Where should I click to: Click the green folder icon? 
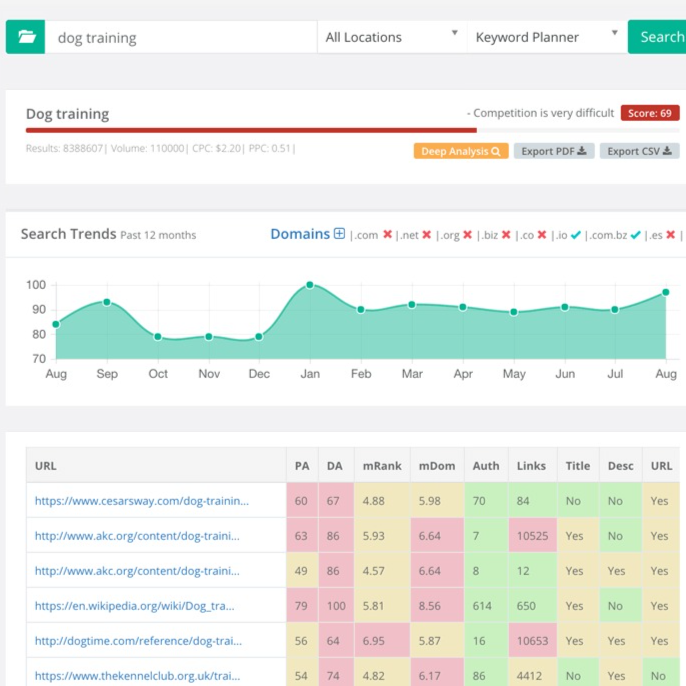(x=25, y=37)
